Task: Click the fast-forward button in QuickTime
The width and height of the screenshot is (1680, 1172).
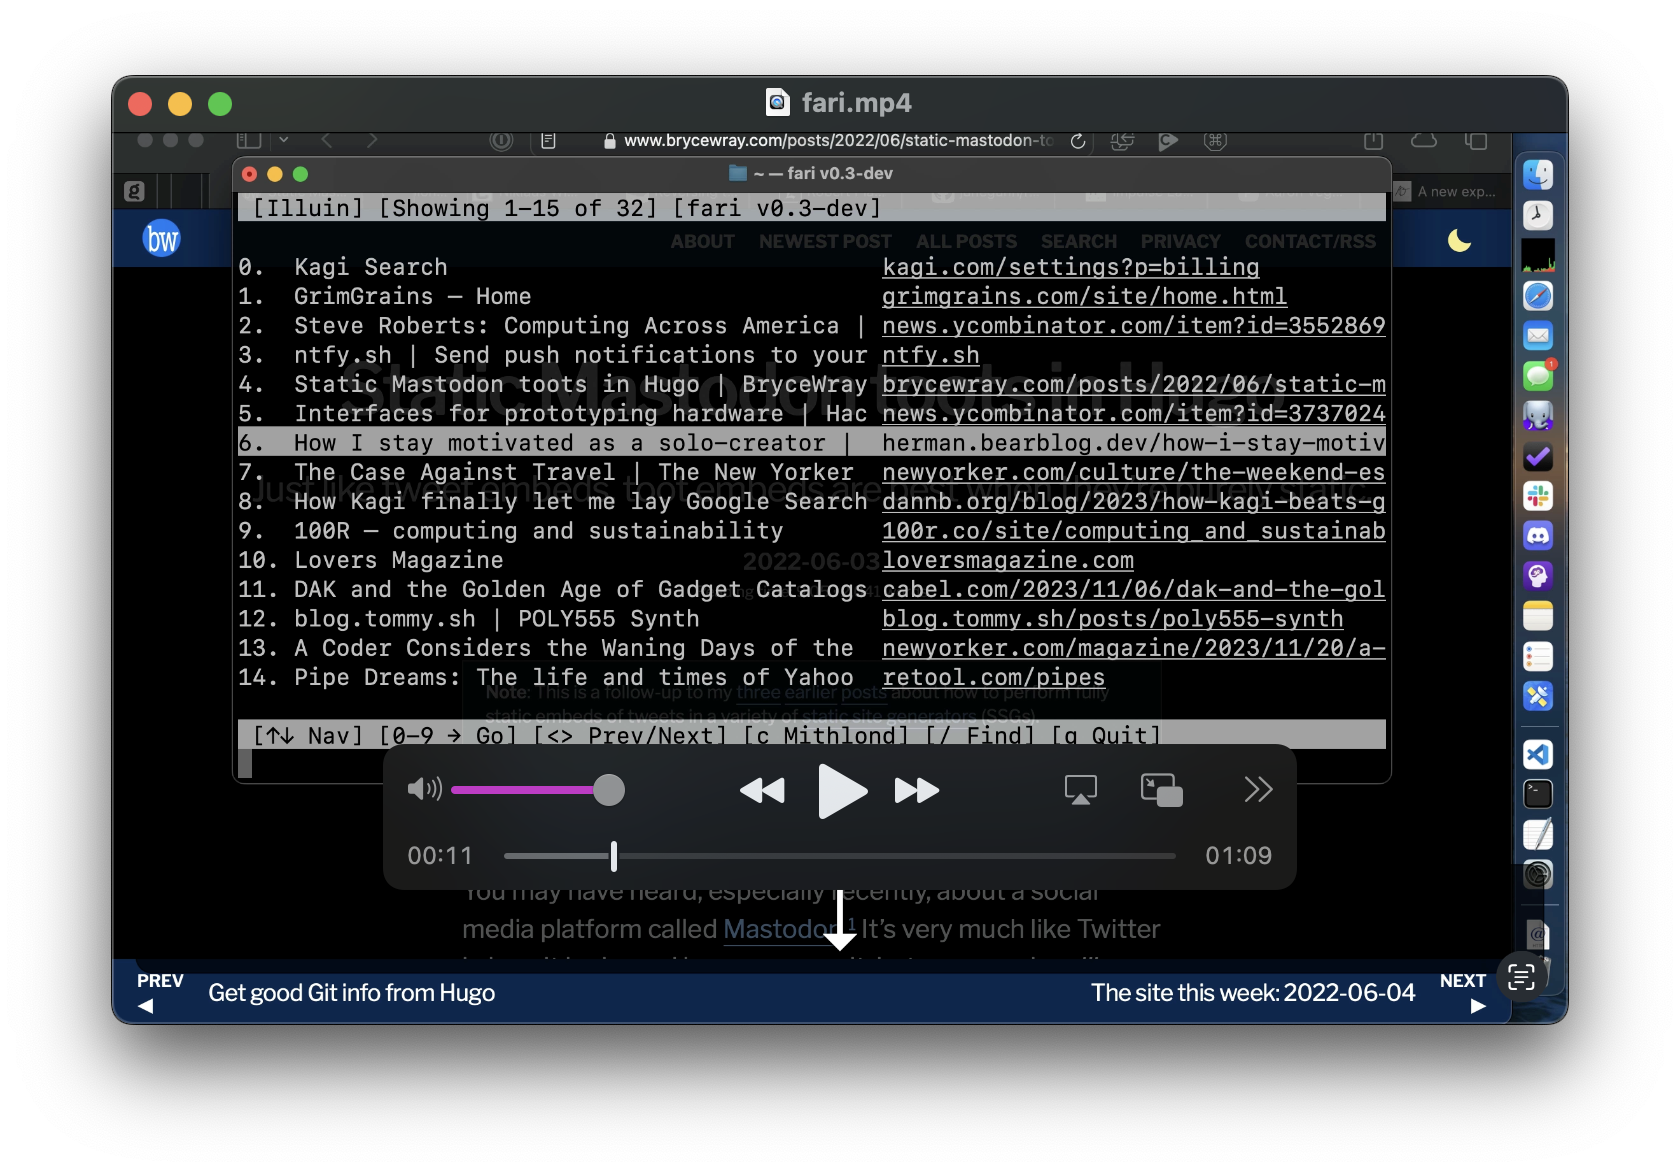Action: 917,791
